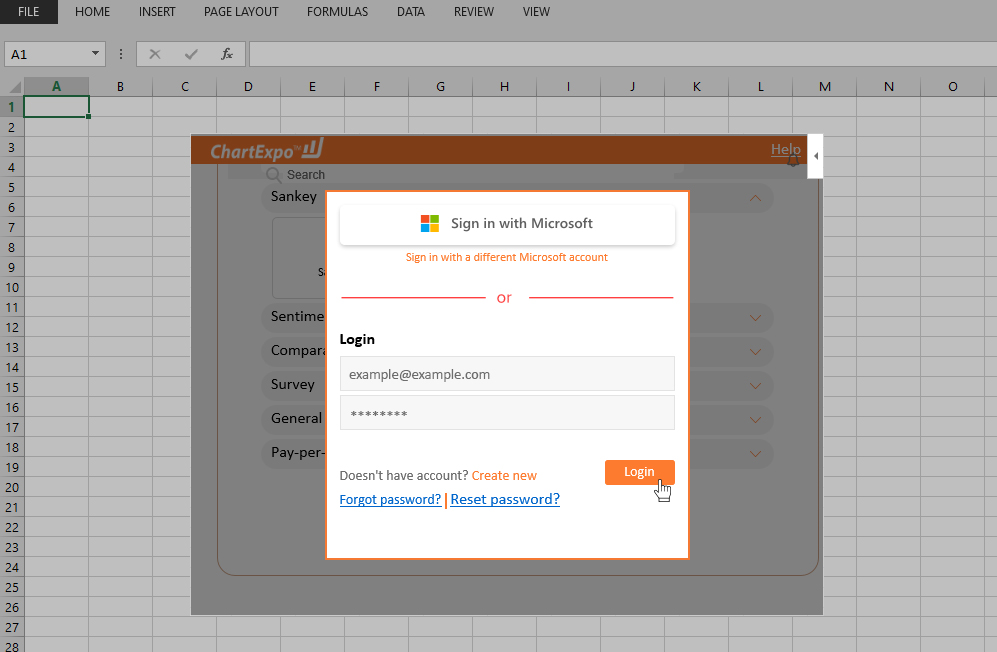997x652 pixels.
Task: Open the FILE tab
Action: 29,11
